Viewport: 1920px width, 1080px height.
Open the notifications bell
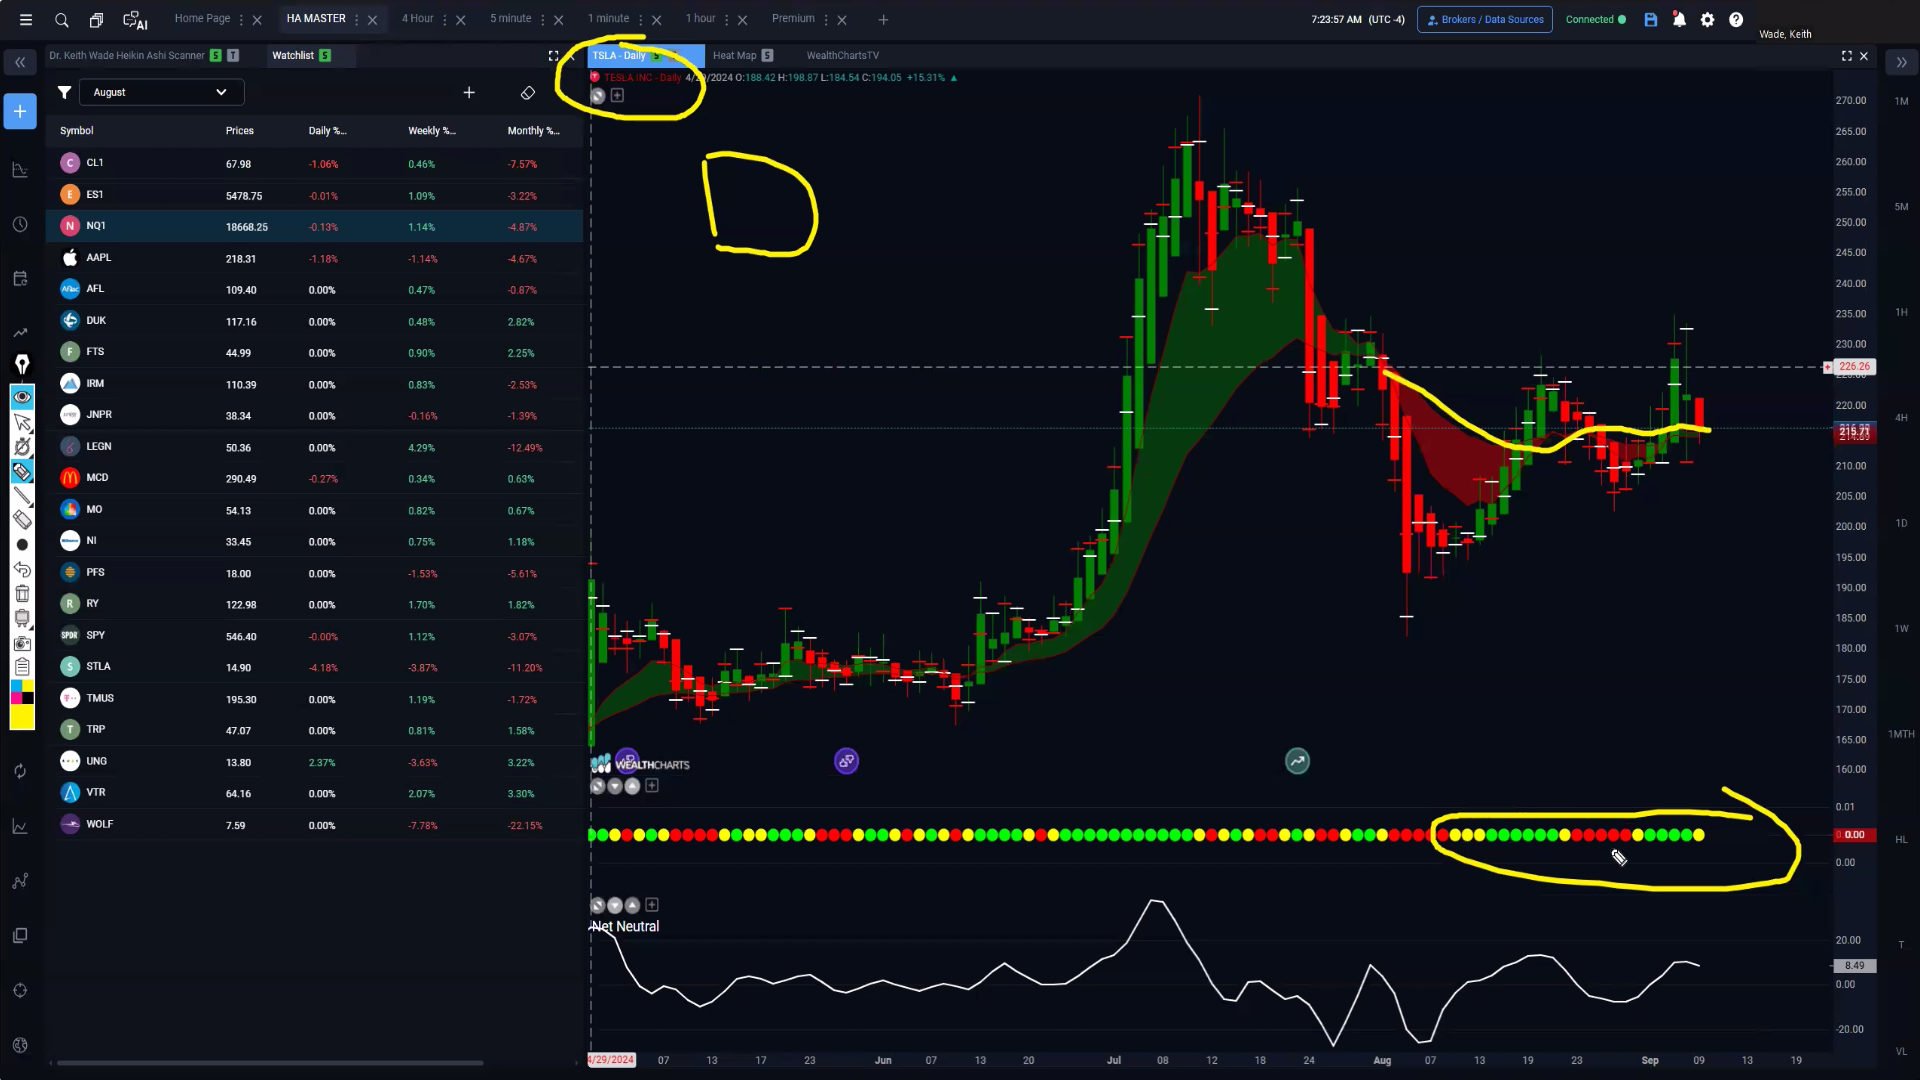pyautogui.click(x=1679, y=19)
